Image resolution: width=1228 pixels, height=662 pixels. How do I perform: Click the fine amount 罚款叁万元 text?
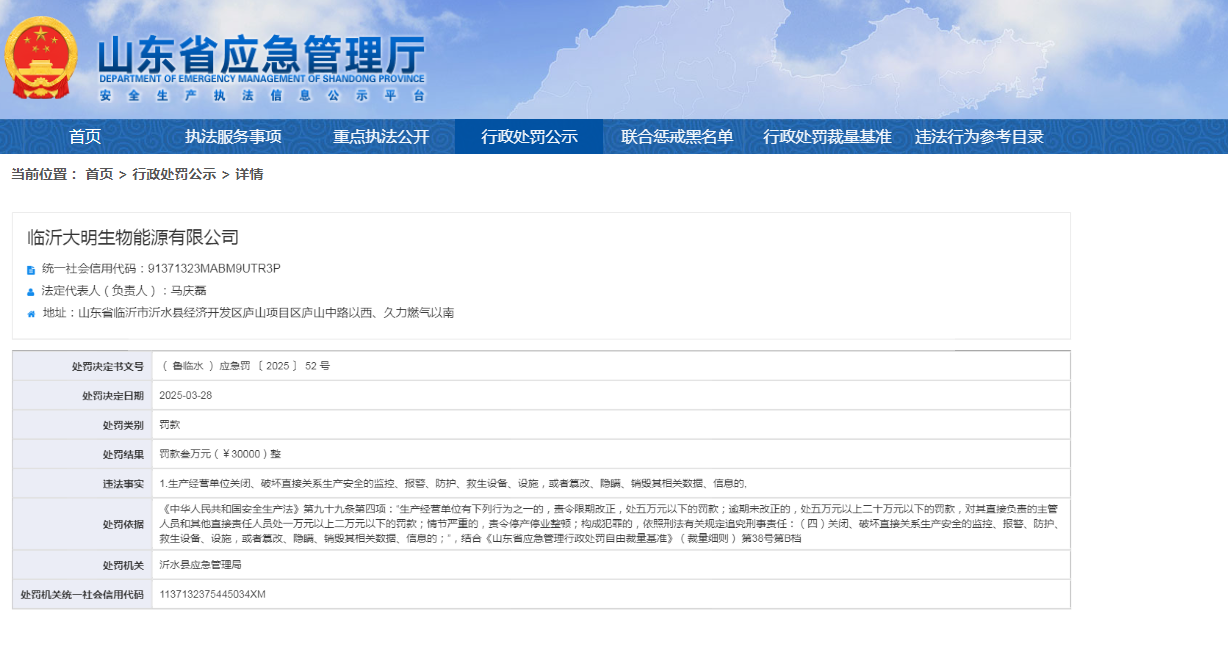point(220,454)
